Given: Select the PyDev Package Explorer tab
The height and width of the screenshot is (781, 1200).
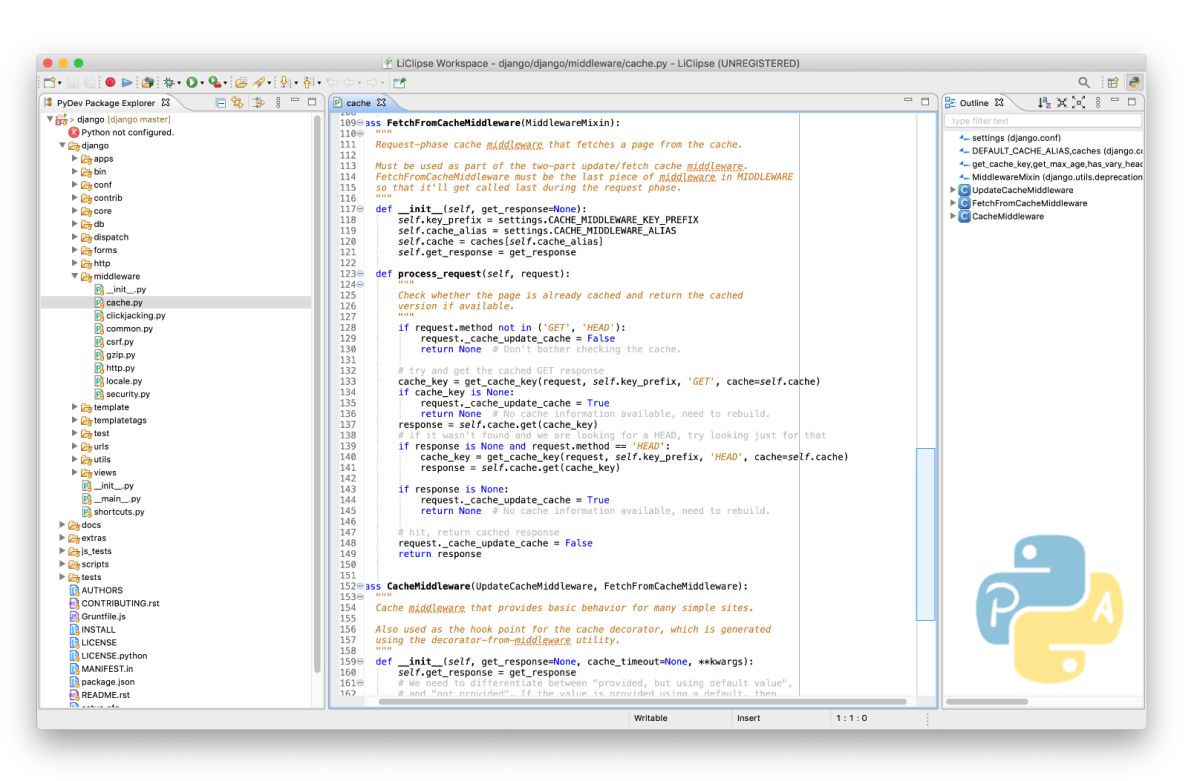Looking at the screenshot, I should click(x=105, y=102).
